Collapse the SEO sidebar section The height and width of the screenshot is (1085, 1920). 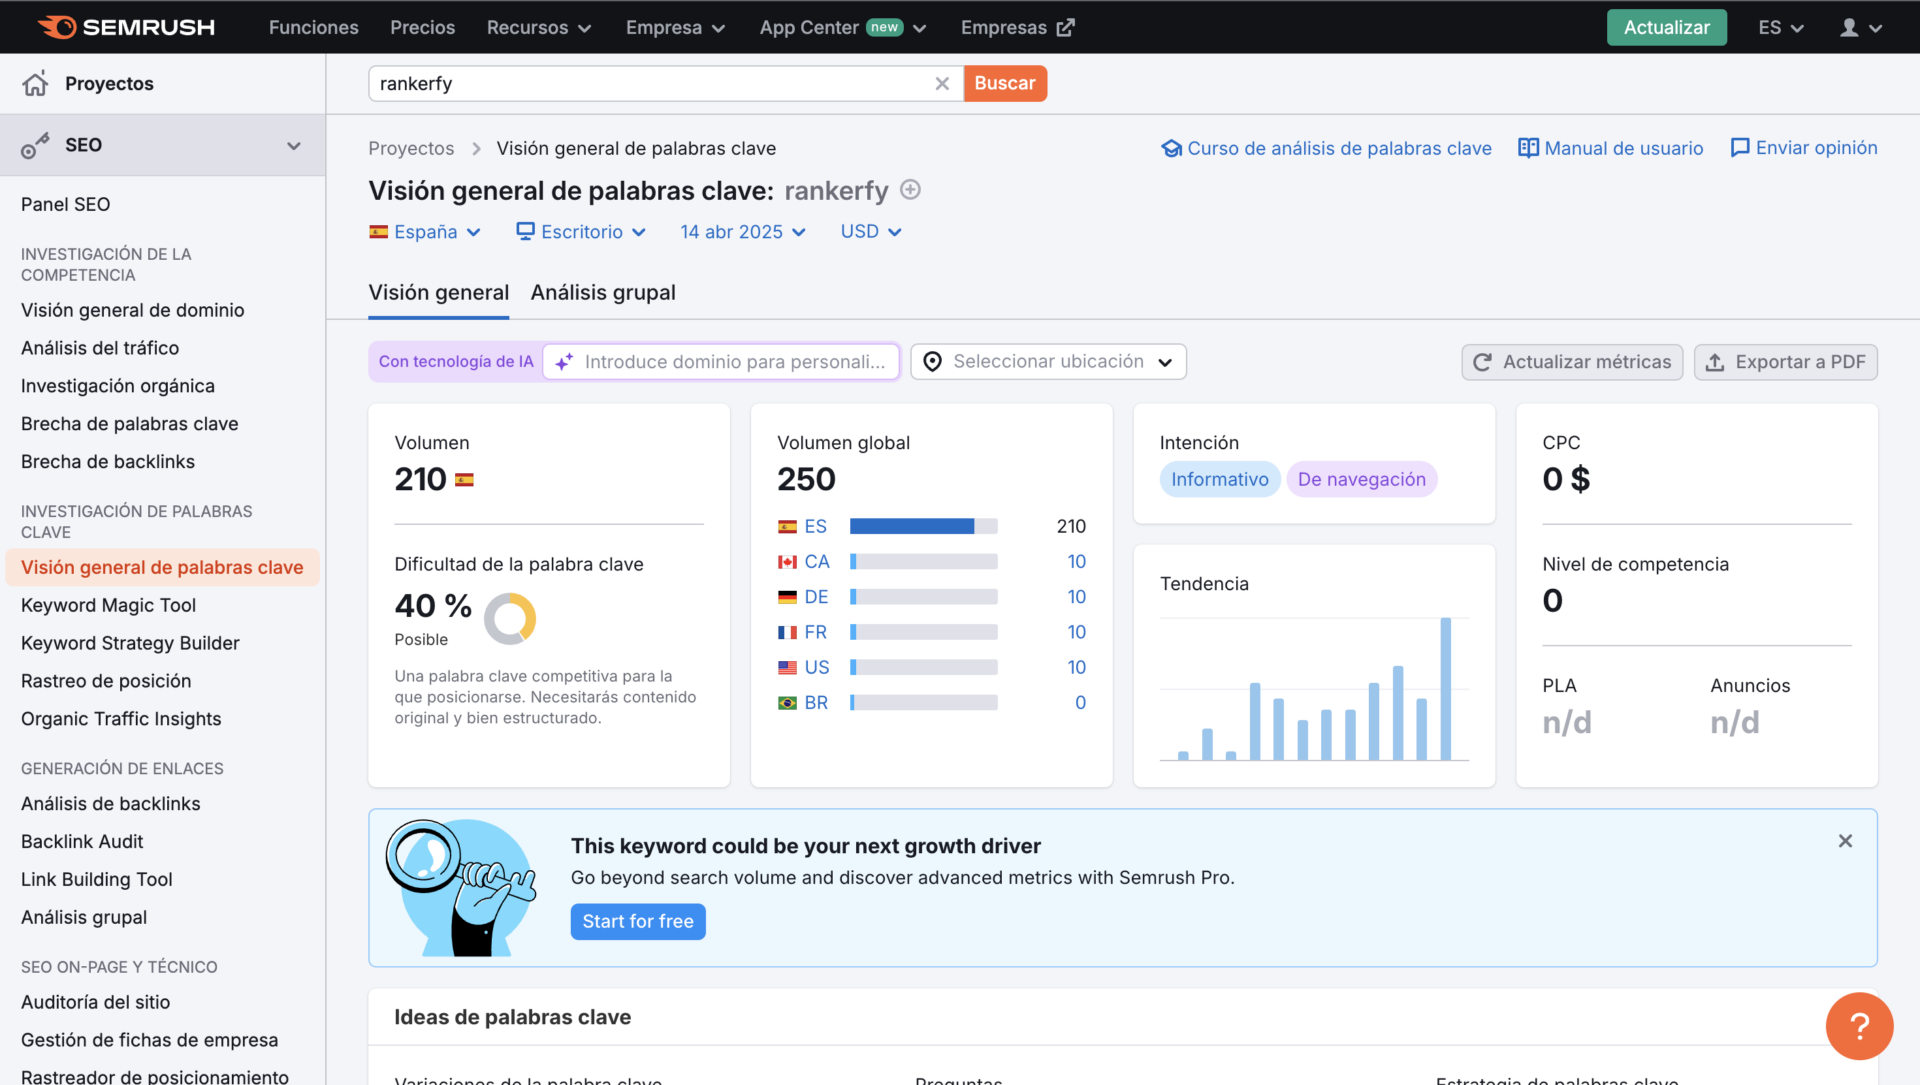click(x=294, y=146)
